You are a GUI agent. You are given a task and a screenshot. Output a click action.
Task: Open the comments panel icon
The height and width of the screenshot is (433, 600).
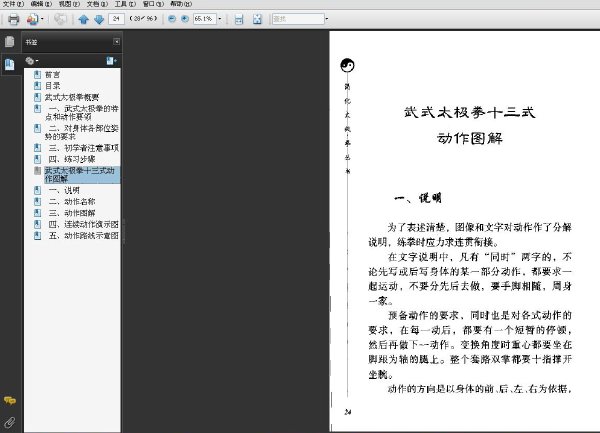[x=10, y=400]
